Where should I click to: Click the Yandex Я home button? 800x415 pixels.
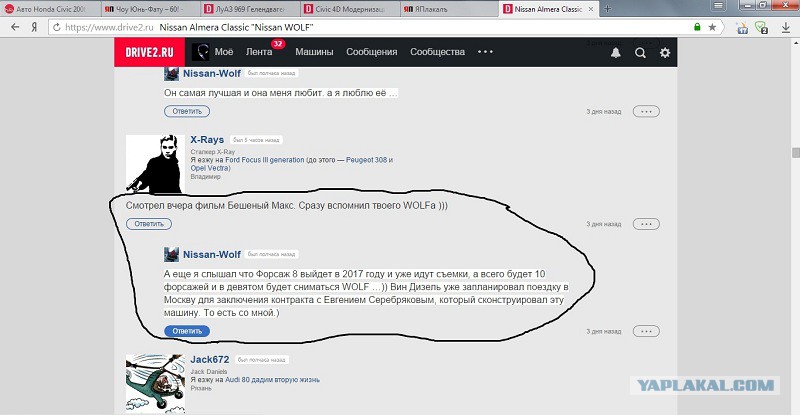34,27
